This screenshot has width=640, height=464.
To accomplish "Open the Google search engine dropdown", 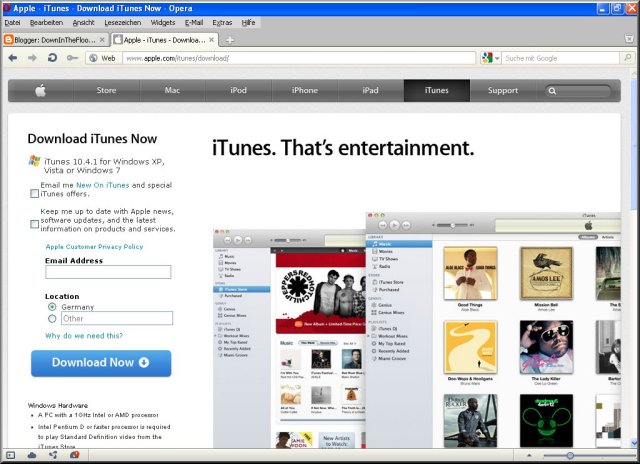I will [490, 58].
